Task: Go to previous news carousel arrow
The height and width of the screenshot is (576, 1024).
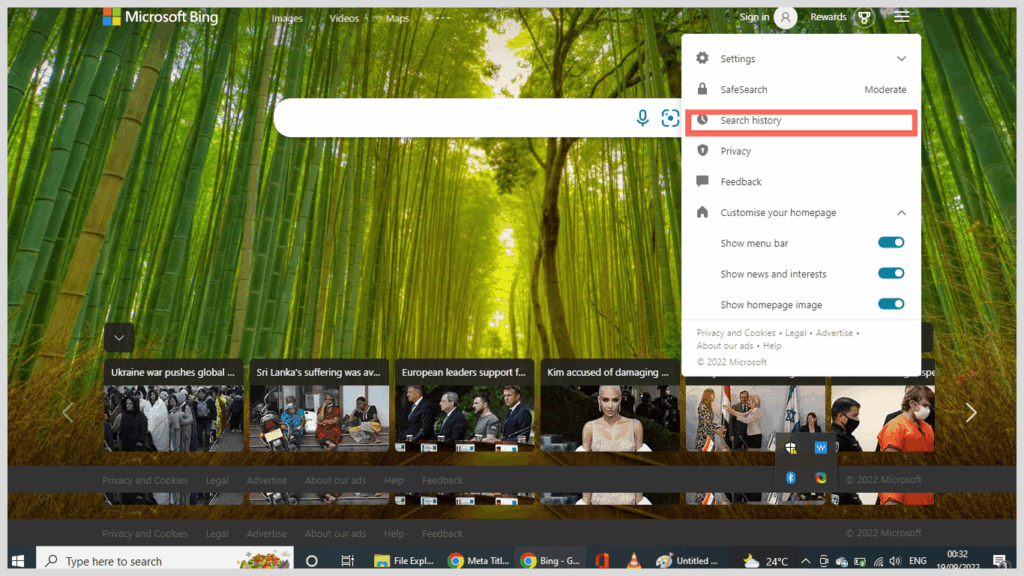Action: 68,413
